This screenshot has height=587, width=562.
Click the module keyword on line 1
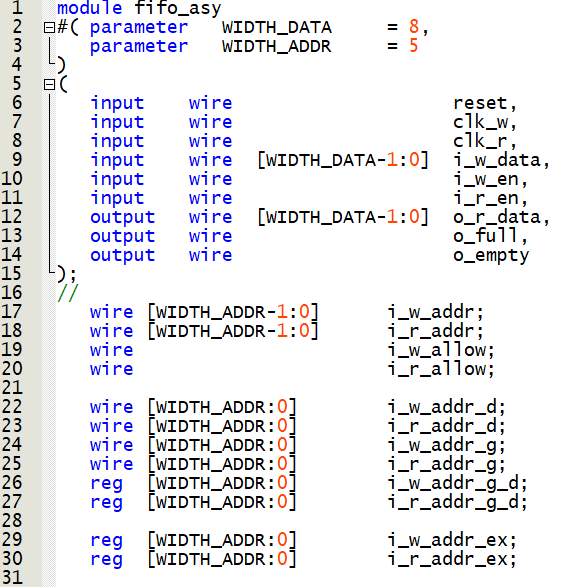coord(89,8)
